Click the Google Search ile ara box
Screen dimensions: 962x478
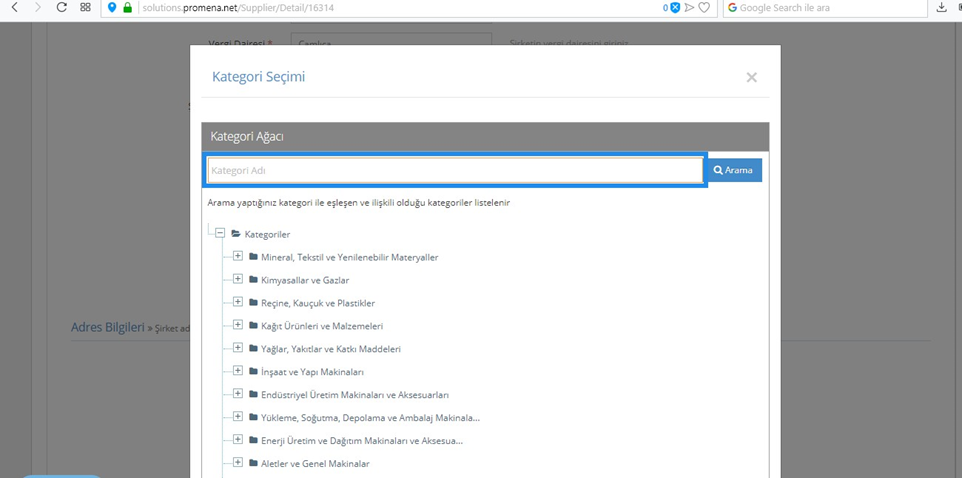(x=825, y=8)
